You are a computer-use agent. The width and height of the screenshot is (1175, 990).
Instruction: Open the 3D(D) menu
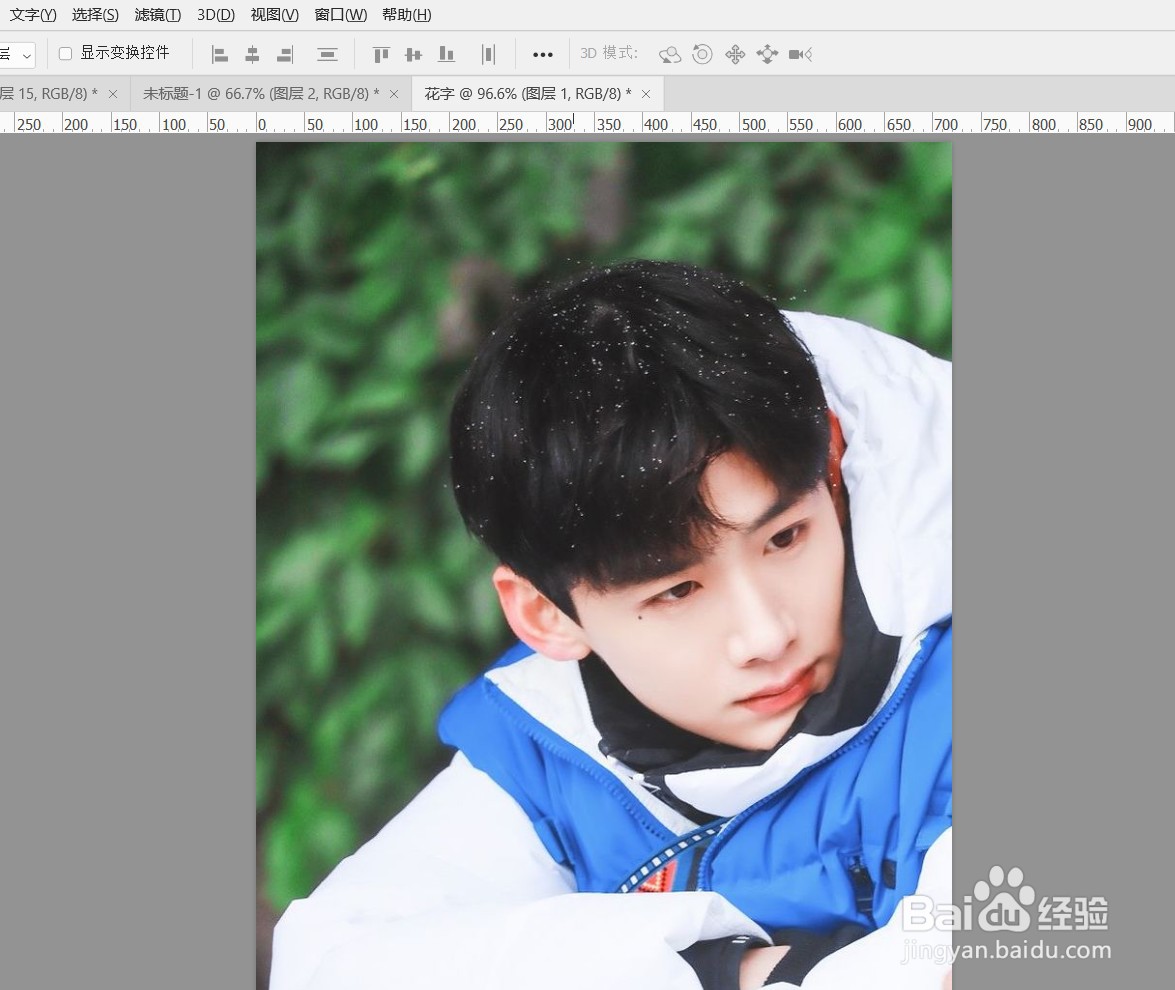coord(216,15)
